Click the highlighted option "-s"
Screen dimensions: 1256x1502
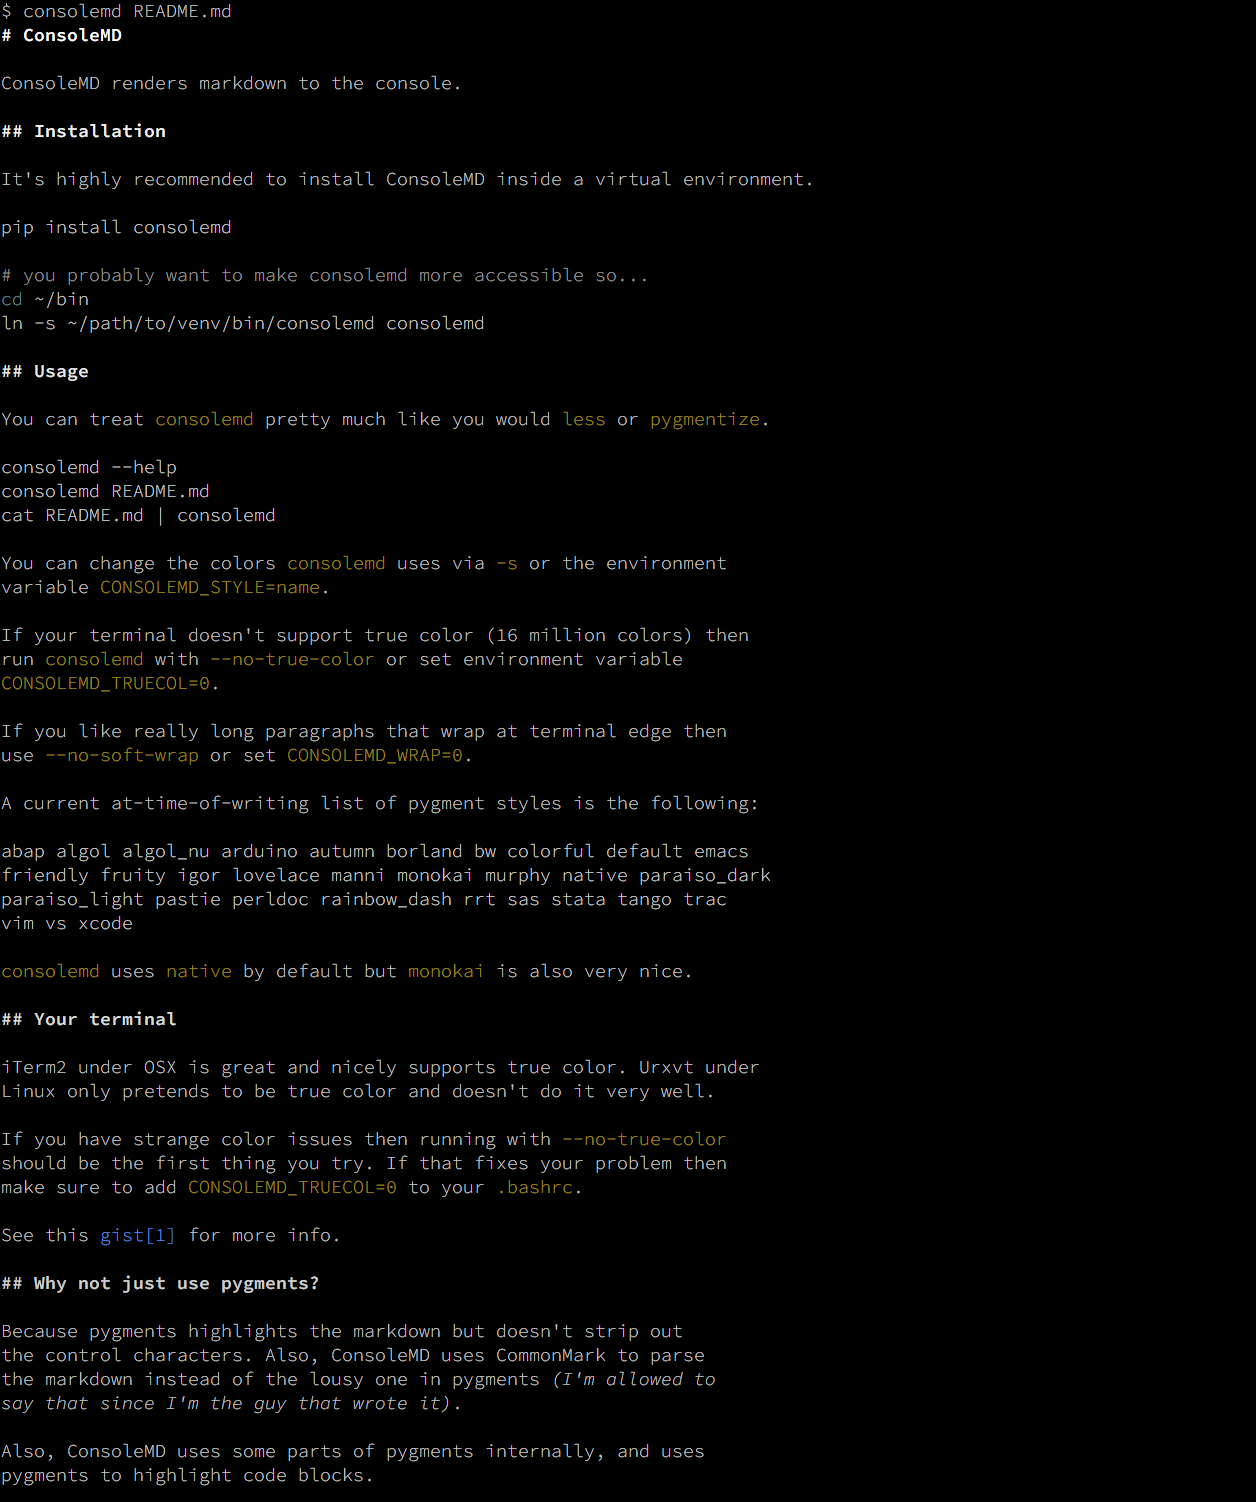pos(507,563)
